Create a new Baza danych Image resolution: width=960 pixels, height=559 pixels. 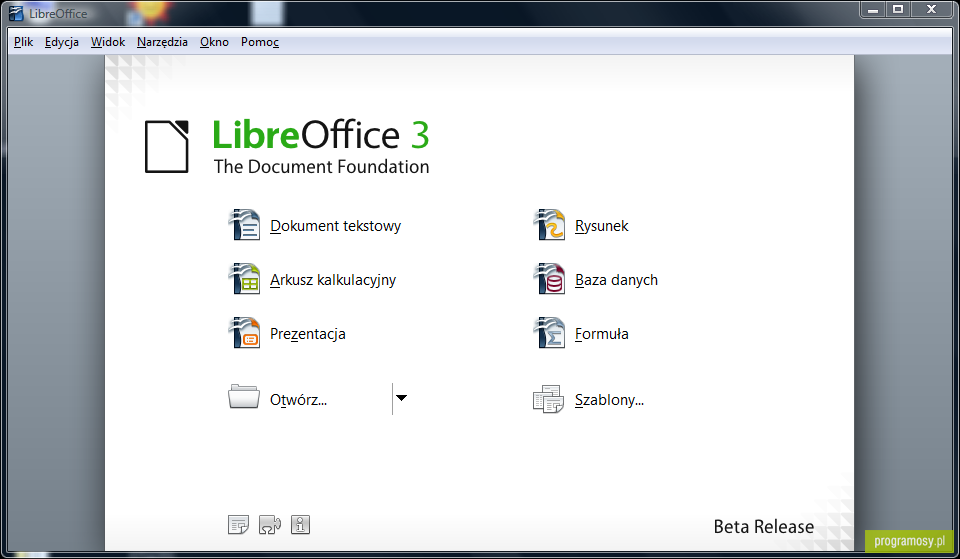point(617,280)
